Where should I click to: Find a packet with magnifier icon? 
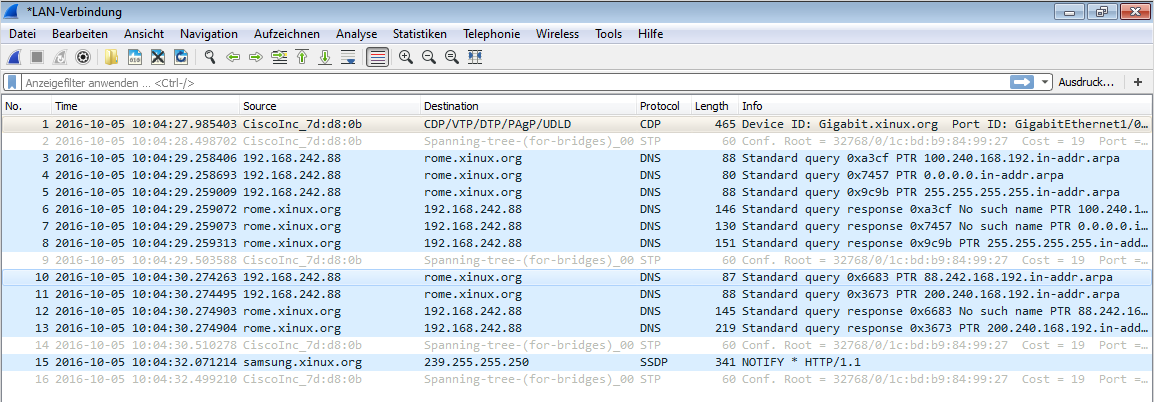point(210,57)
